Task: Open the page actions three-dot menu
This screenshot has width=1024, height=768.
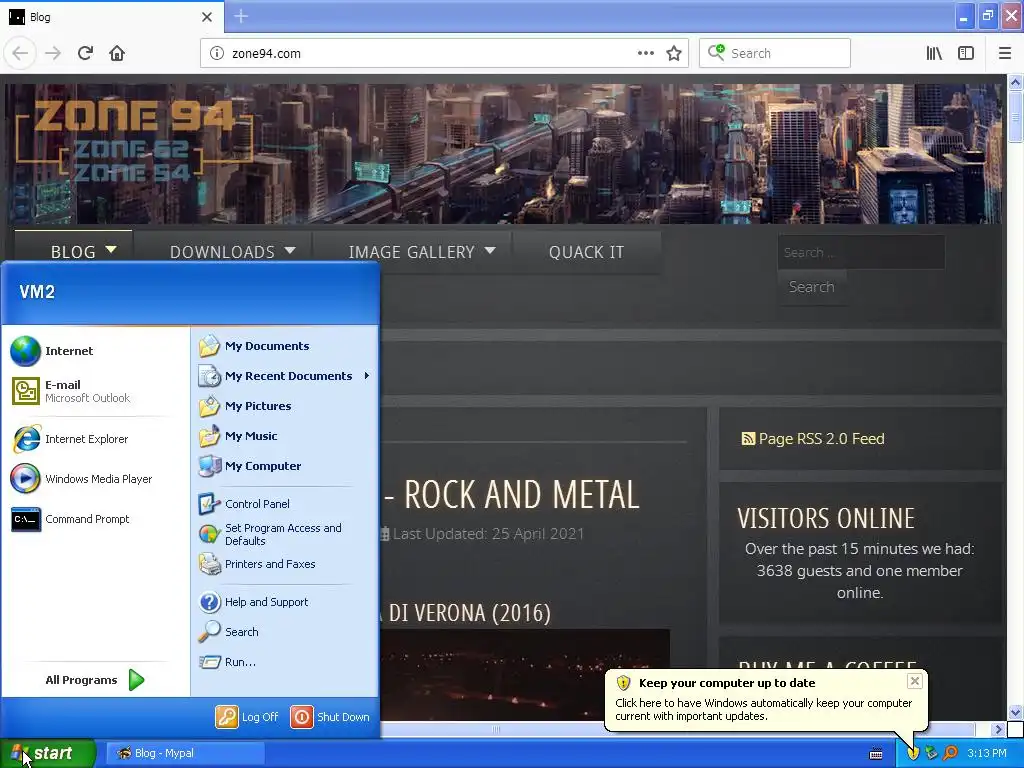Action: click(x=645, y=53)
